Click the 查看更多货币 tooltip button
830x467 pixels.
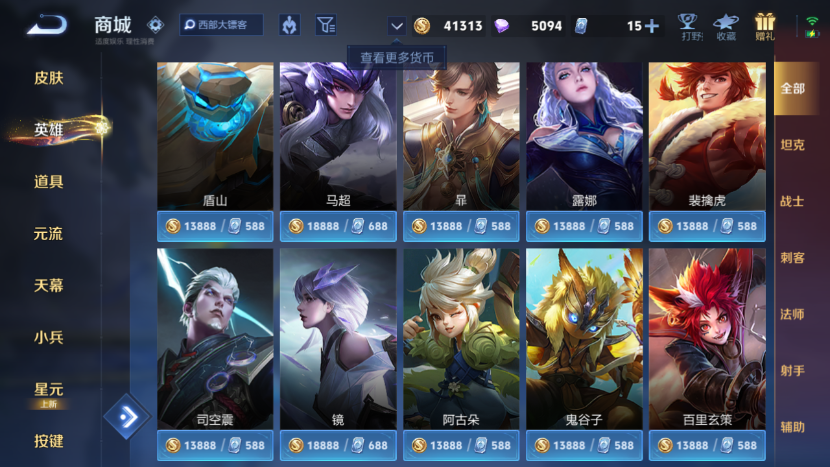[396, 57]
